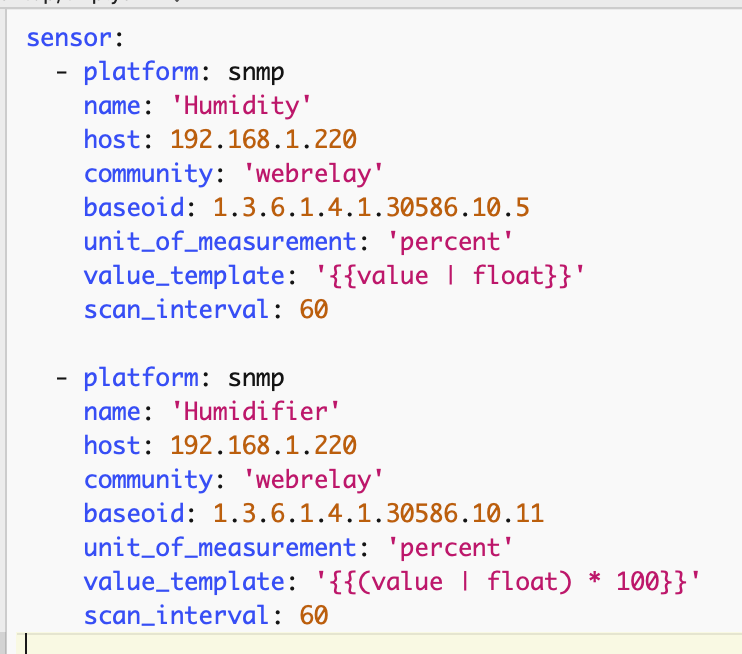Click scan_interval value 60 in Humidifier block
This screenshot has width=742, height=654.
313,615
